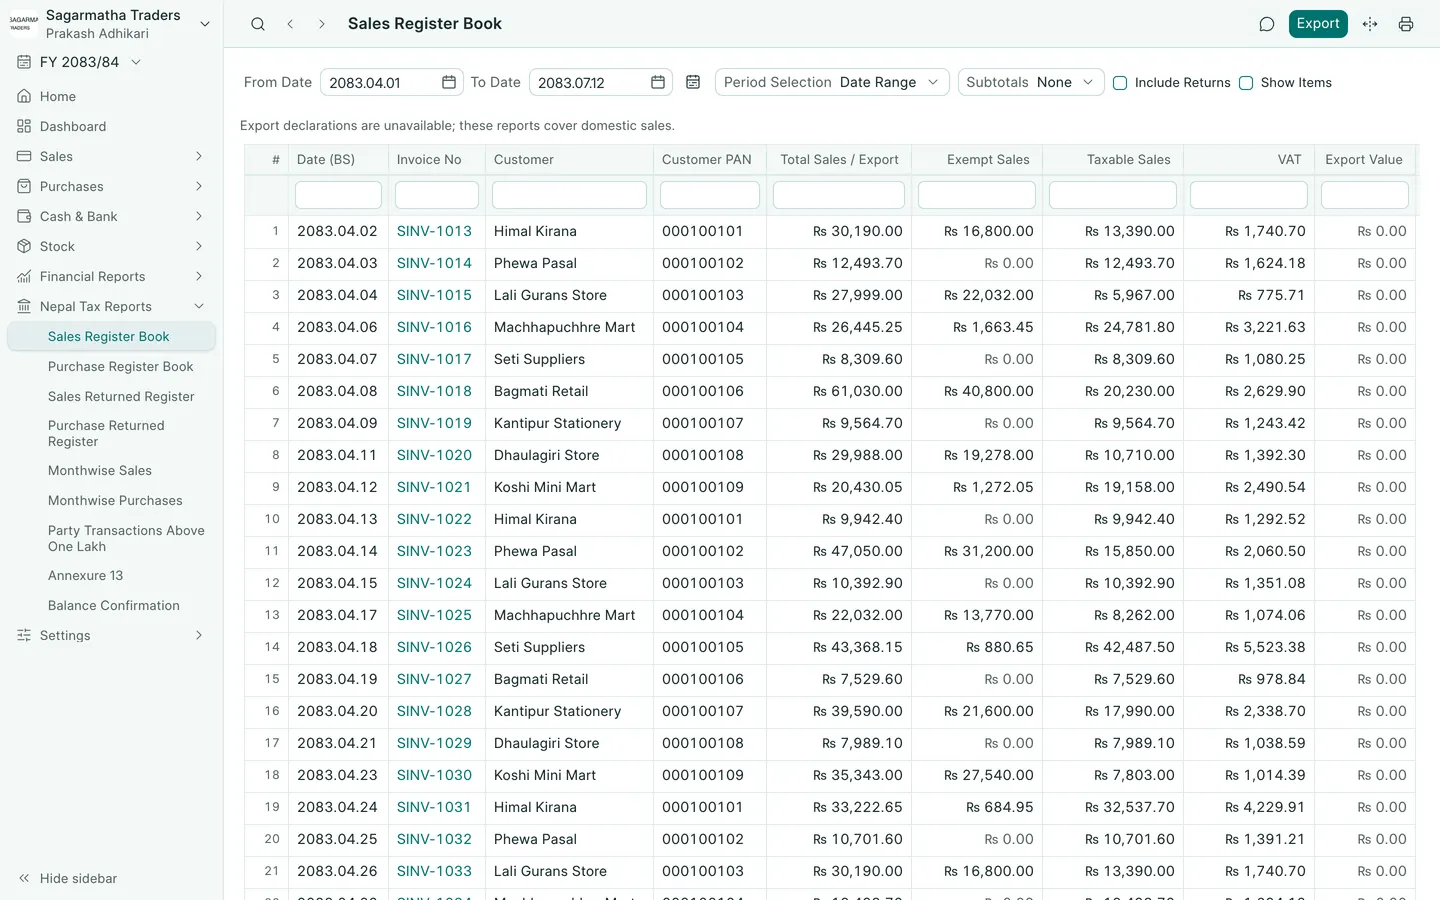Expand the Cash & Bank chevron
Viewport: 1440px width, 900px height.
click(199, 216)
